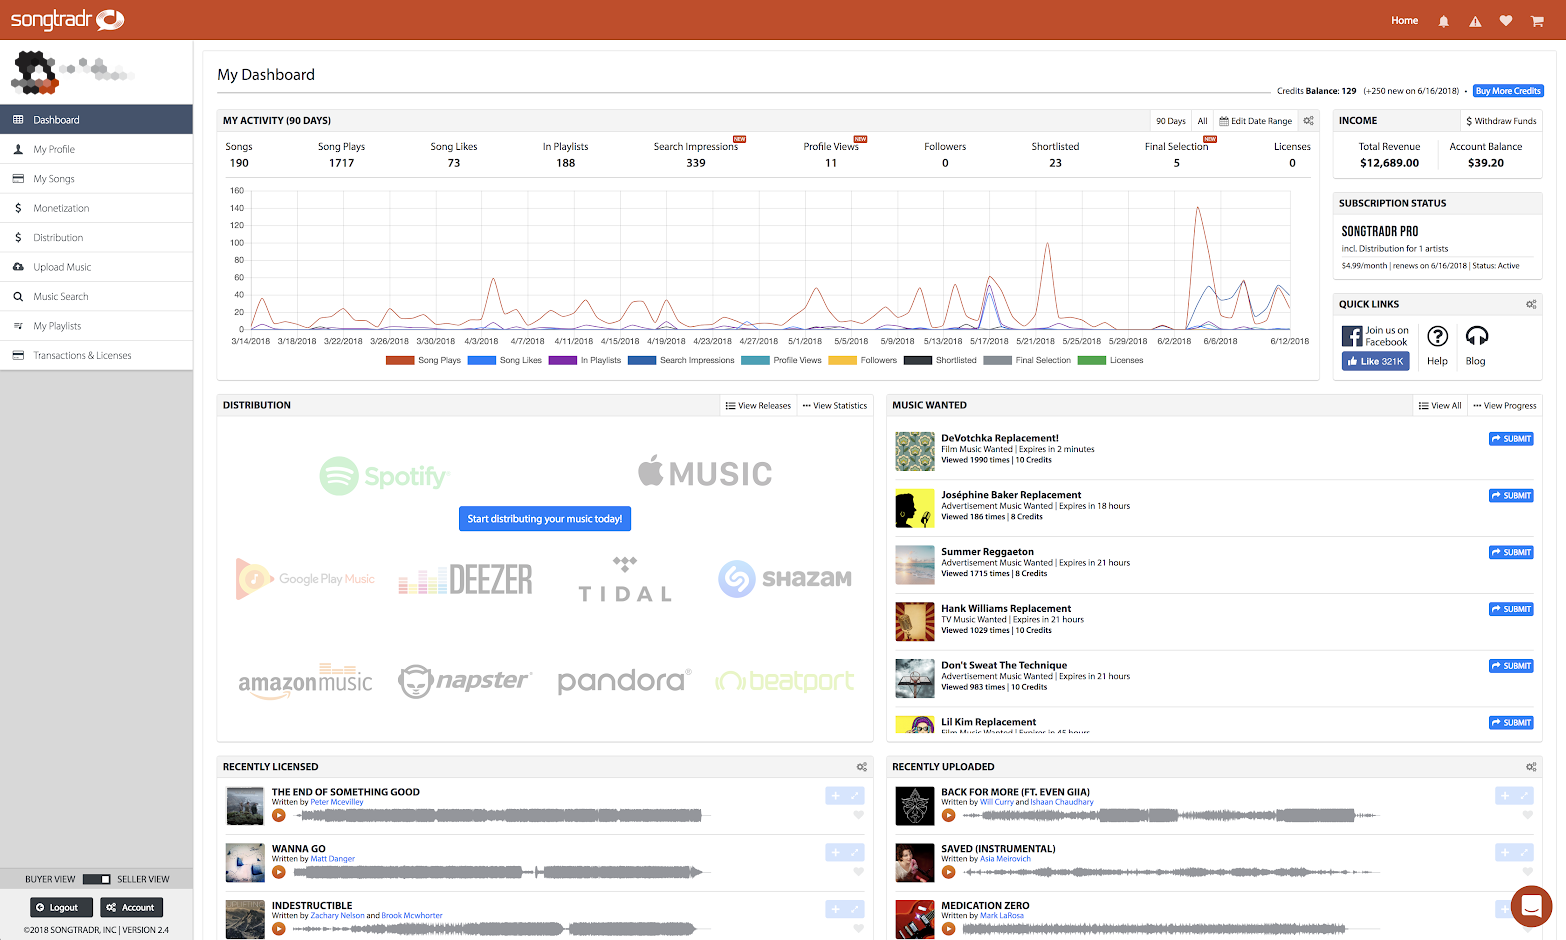Image resolution: width=1566 pixels, height=940 pixels.
Task: Open Joséphine Baker Replacement thumbnail
Action: tap(914, 508)
